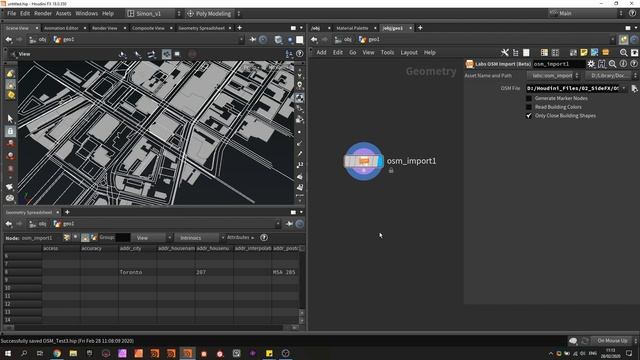Click the spreadsheet Group field
This screenshot has height=360, width=640.
(x=123, y=238)
